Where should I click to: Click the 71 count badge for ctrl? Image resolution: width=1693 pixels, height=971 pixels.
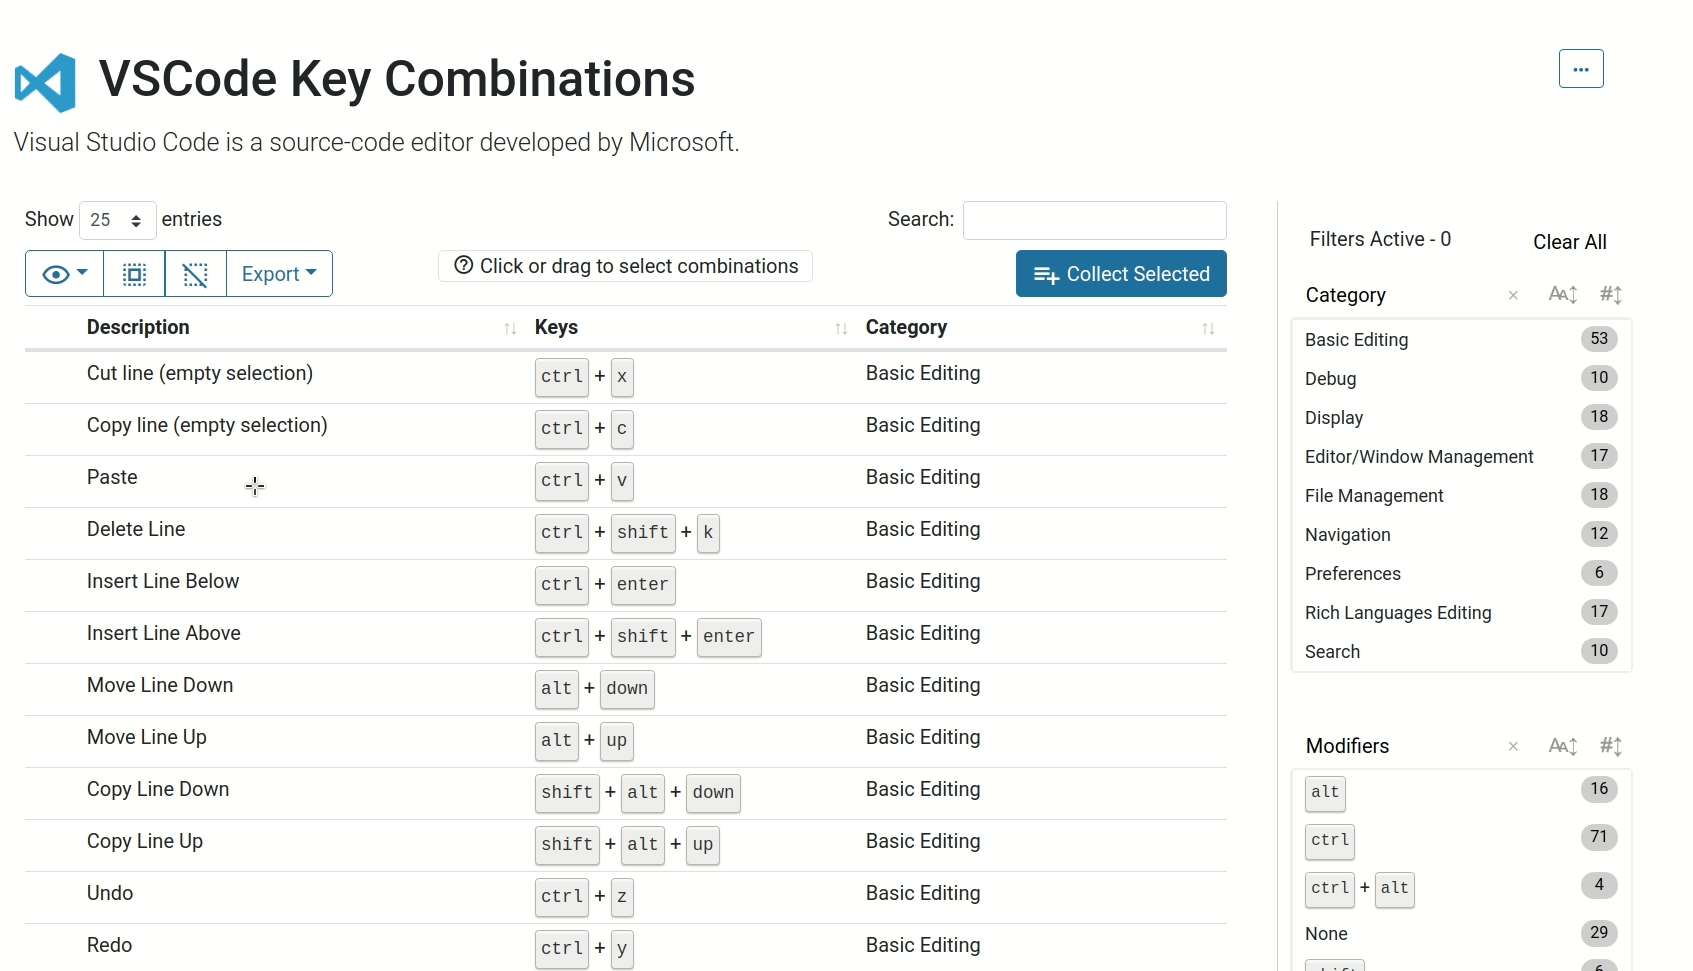pos(1599,837)
